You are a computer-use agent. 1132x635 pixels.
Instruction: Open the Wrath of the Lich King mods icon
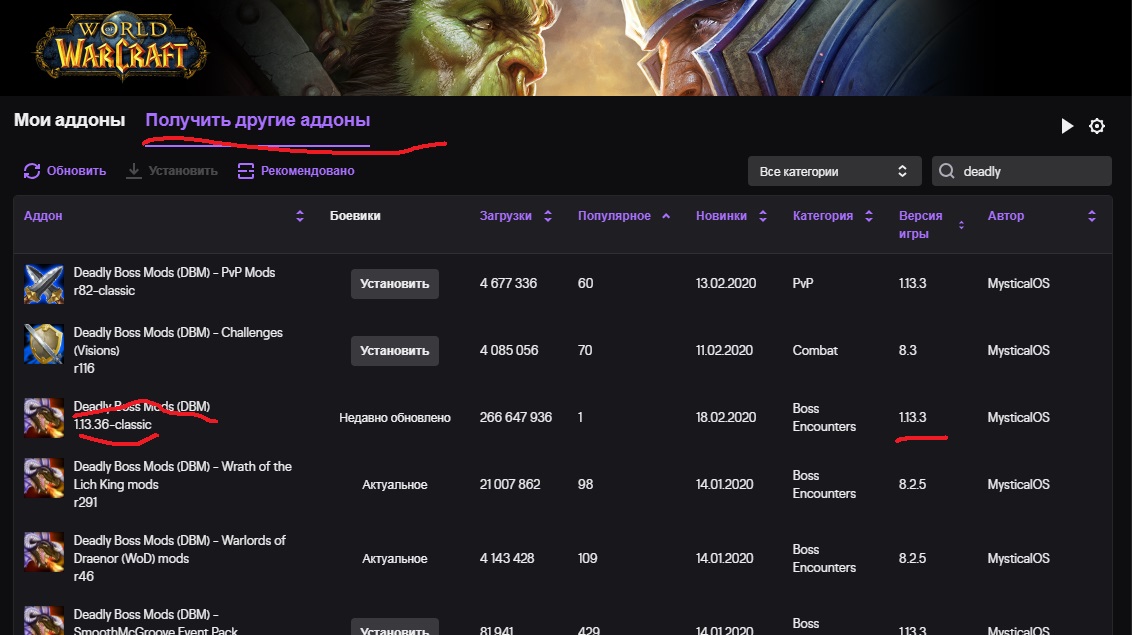[x=44, y=478]
